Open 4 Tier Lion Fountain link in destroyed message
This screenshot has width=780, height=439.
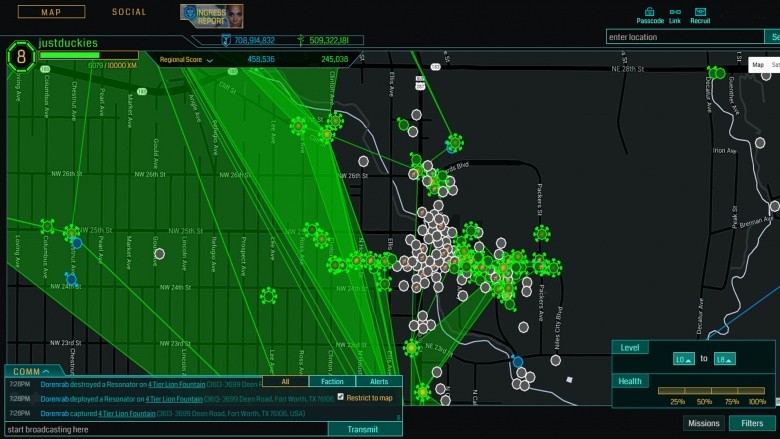pos(177,384)
